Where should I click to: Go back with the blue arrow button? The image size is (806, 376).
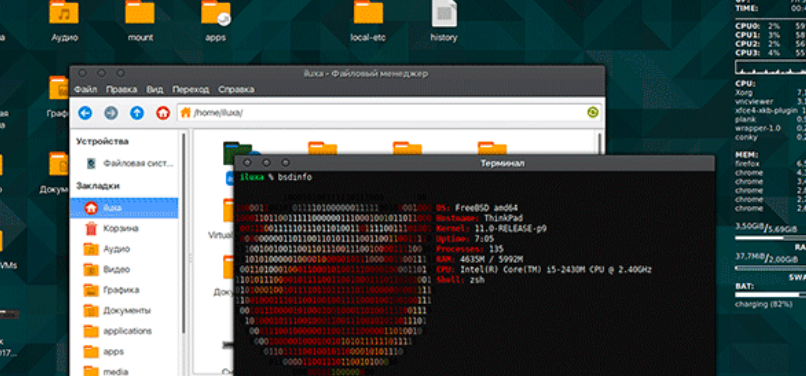(85, 113)
